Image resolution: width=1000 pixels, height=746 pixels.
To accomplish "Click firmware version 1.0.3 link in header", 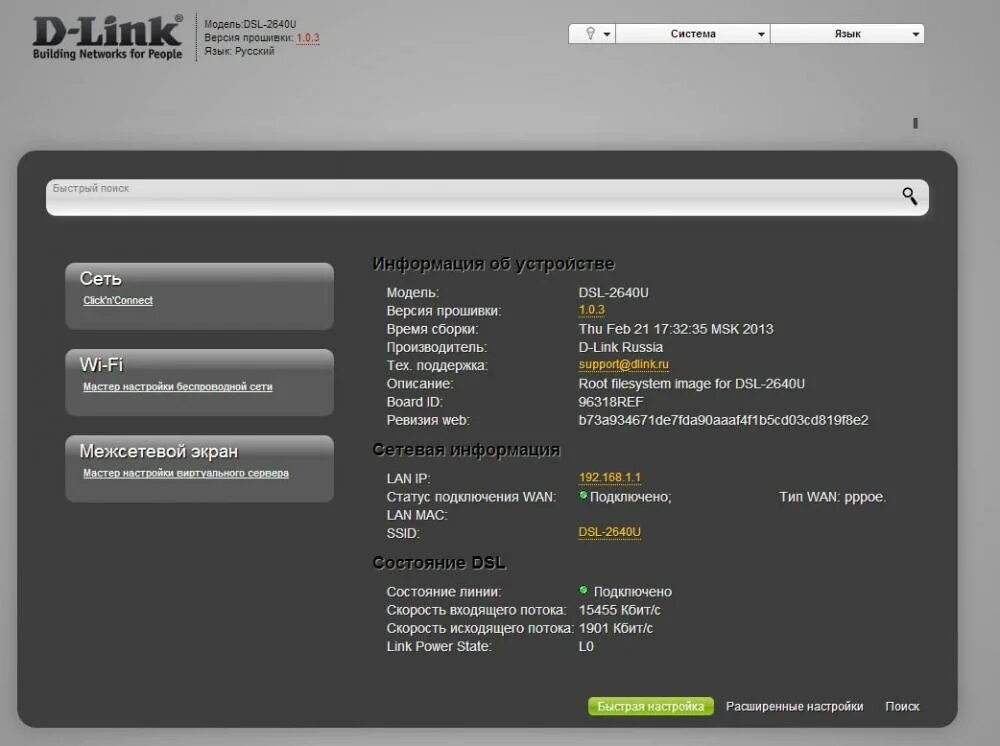I will 308,38.
